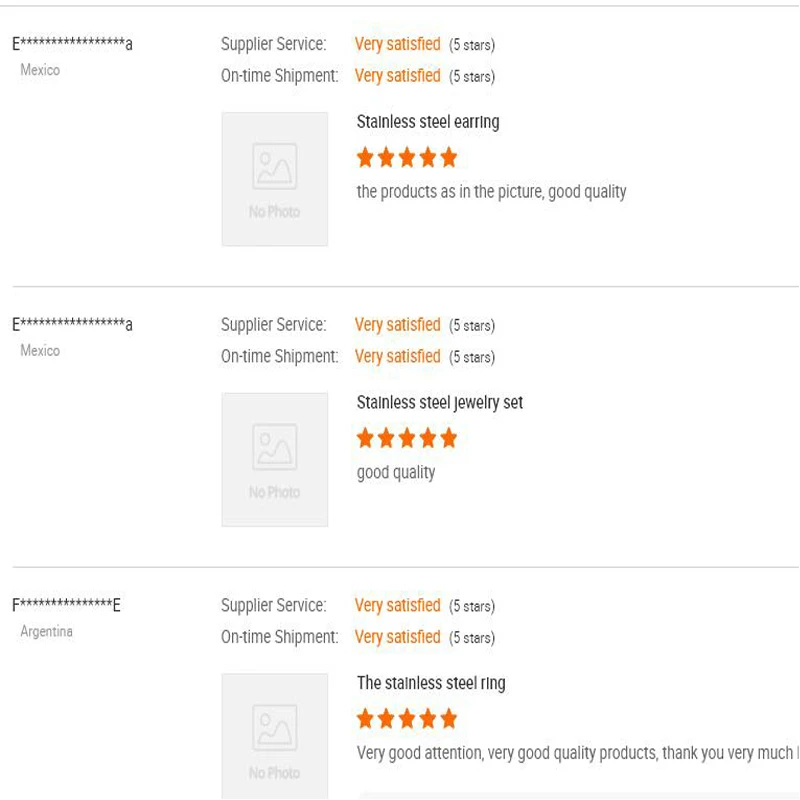Click the No Photo placeholder beside Stainless steel earring
This screenshot has height=800, width=800.
274,179
